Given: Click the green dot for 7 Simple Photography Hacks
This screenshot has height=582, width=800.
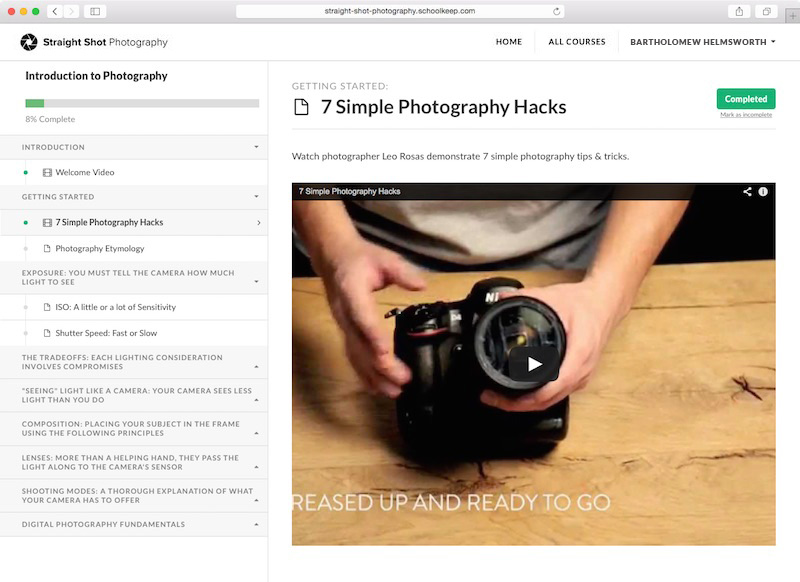Looking at the screenshot, I should pyautogui.click(x=26, y=222).
